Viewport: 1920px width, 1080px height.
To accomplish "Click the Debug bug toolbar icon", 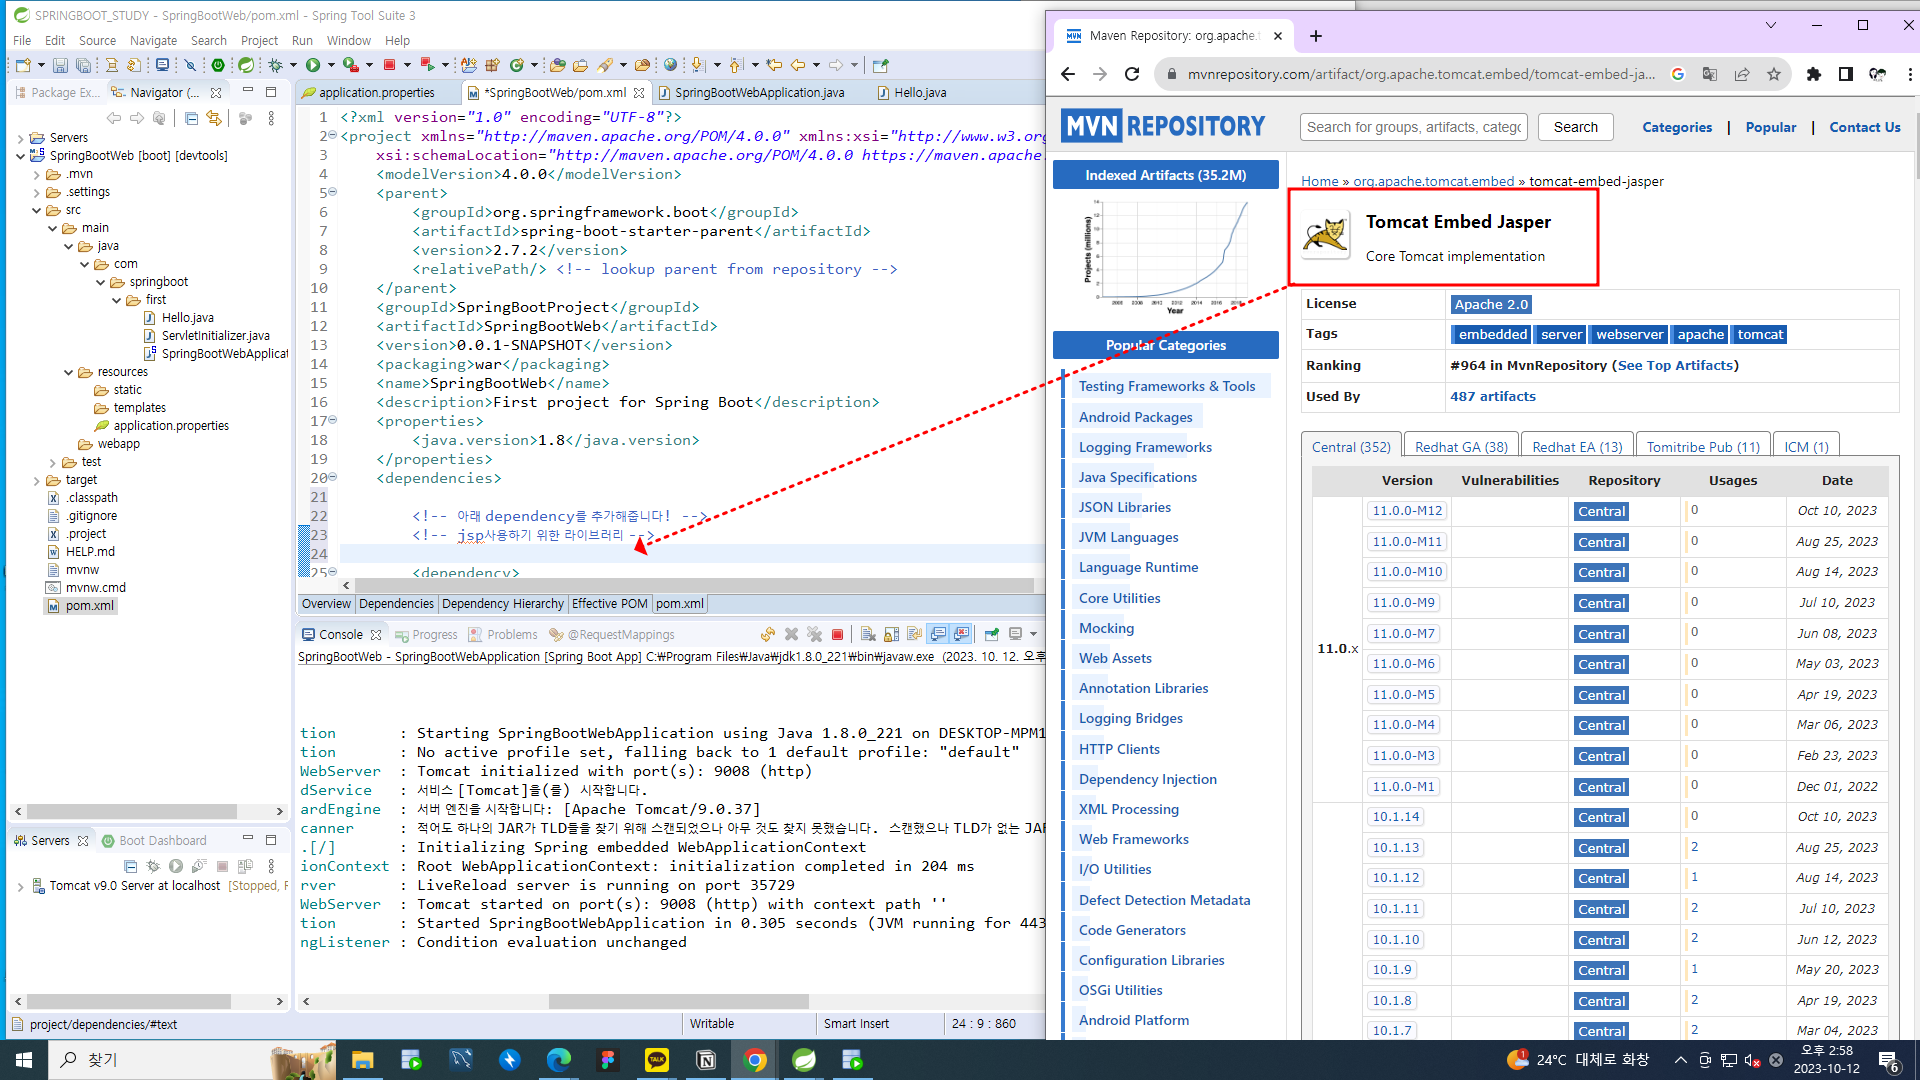I will (275, 65).
